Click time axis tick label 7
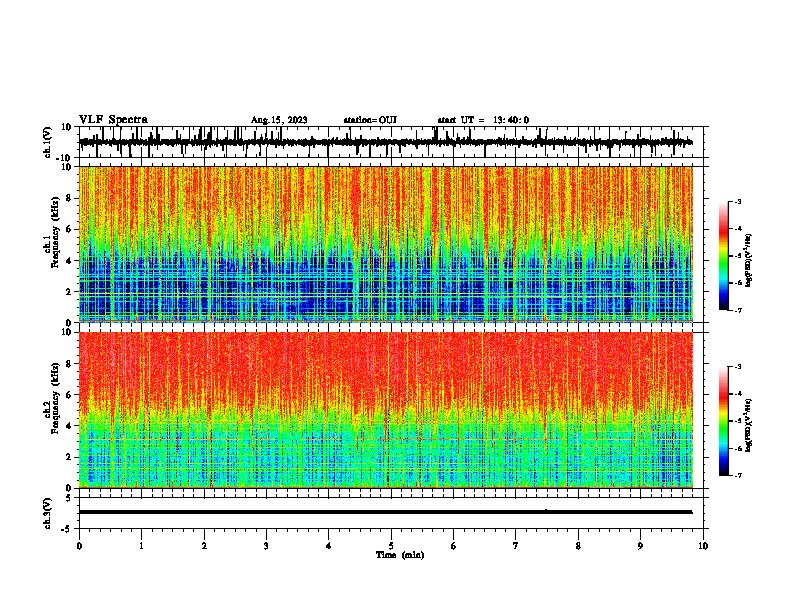792x612 pixels. tap(516, 546)
